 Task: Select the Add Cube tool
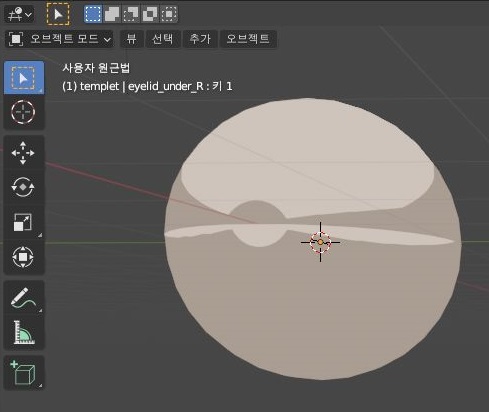pyautogui.click(x=24, y=373)
